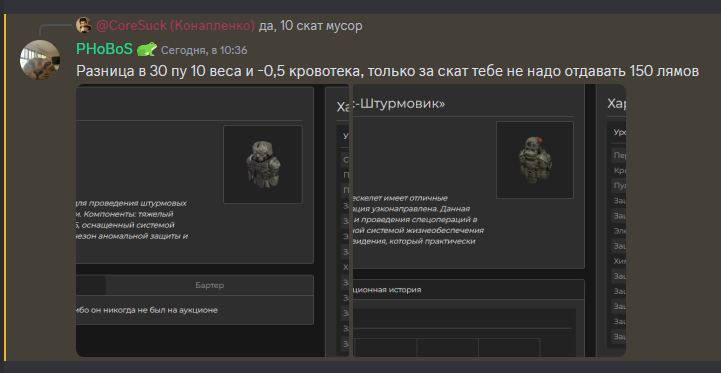Click the description line "ескелет имеет отличные"

(400, 199)
